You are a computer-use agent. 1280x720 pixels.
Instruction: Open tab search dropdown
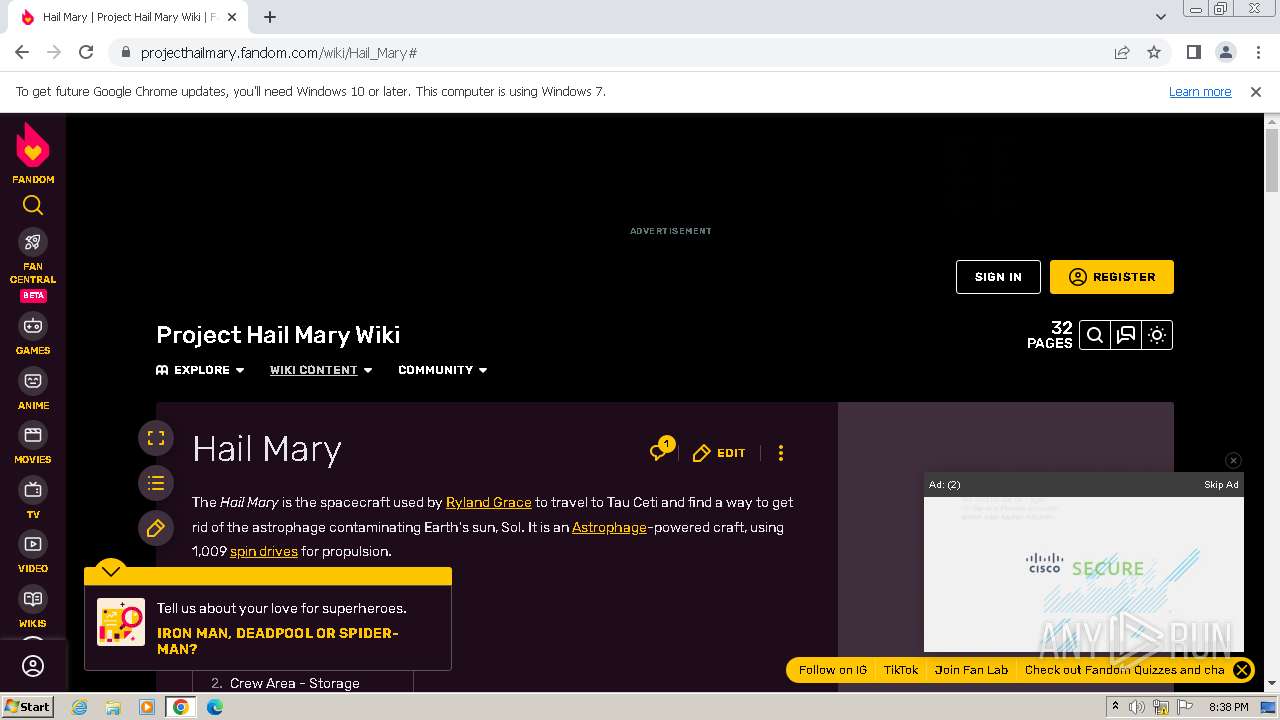1161,17
